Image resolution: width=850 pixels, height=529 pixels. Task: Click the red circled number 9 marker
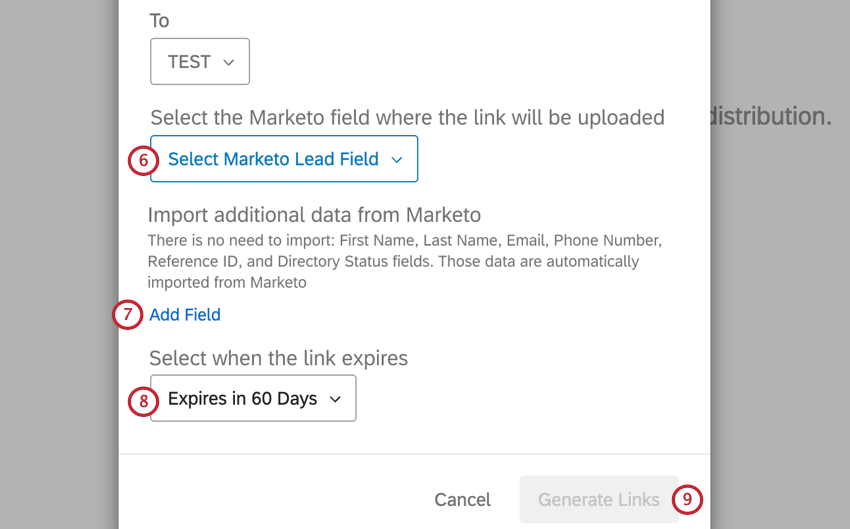coord(687,499)
